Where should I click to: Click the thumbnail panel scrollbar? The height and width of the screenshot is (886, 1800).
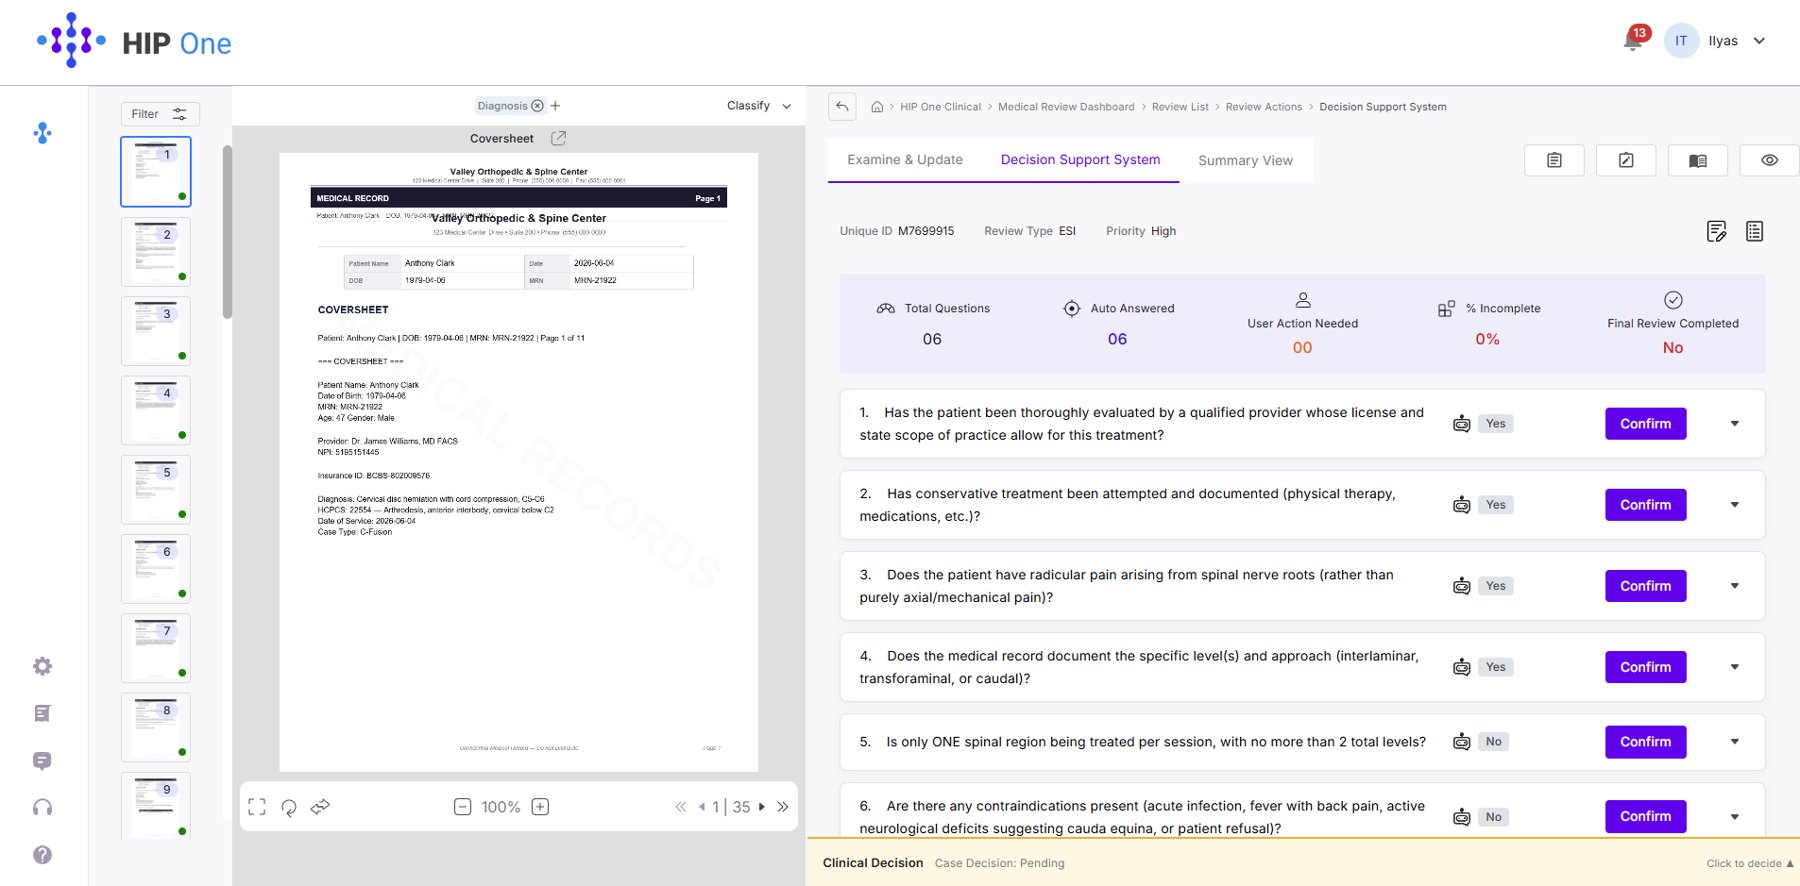[227, 232]
